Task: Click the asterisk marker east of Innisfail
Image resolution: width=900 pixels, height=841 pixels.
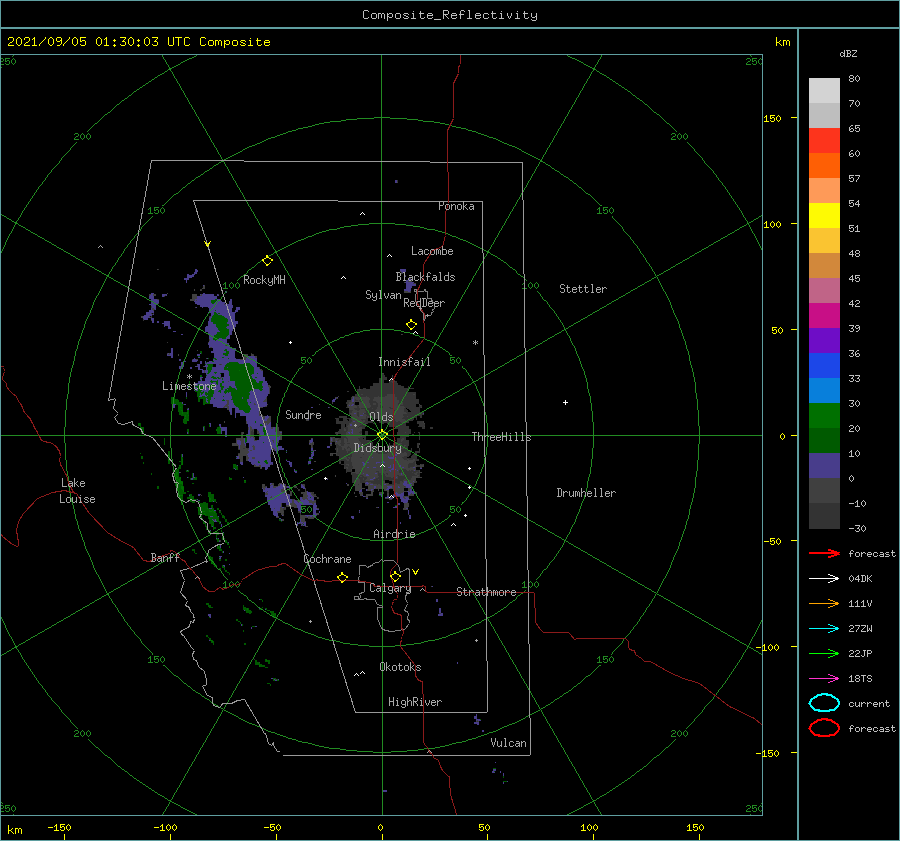Action: [x=475, y=343]
